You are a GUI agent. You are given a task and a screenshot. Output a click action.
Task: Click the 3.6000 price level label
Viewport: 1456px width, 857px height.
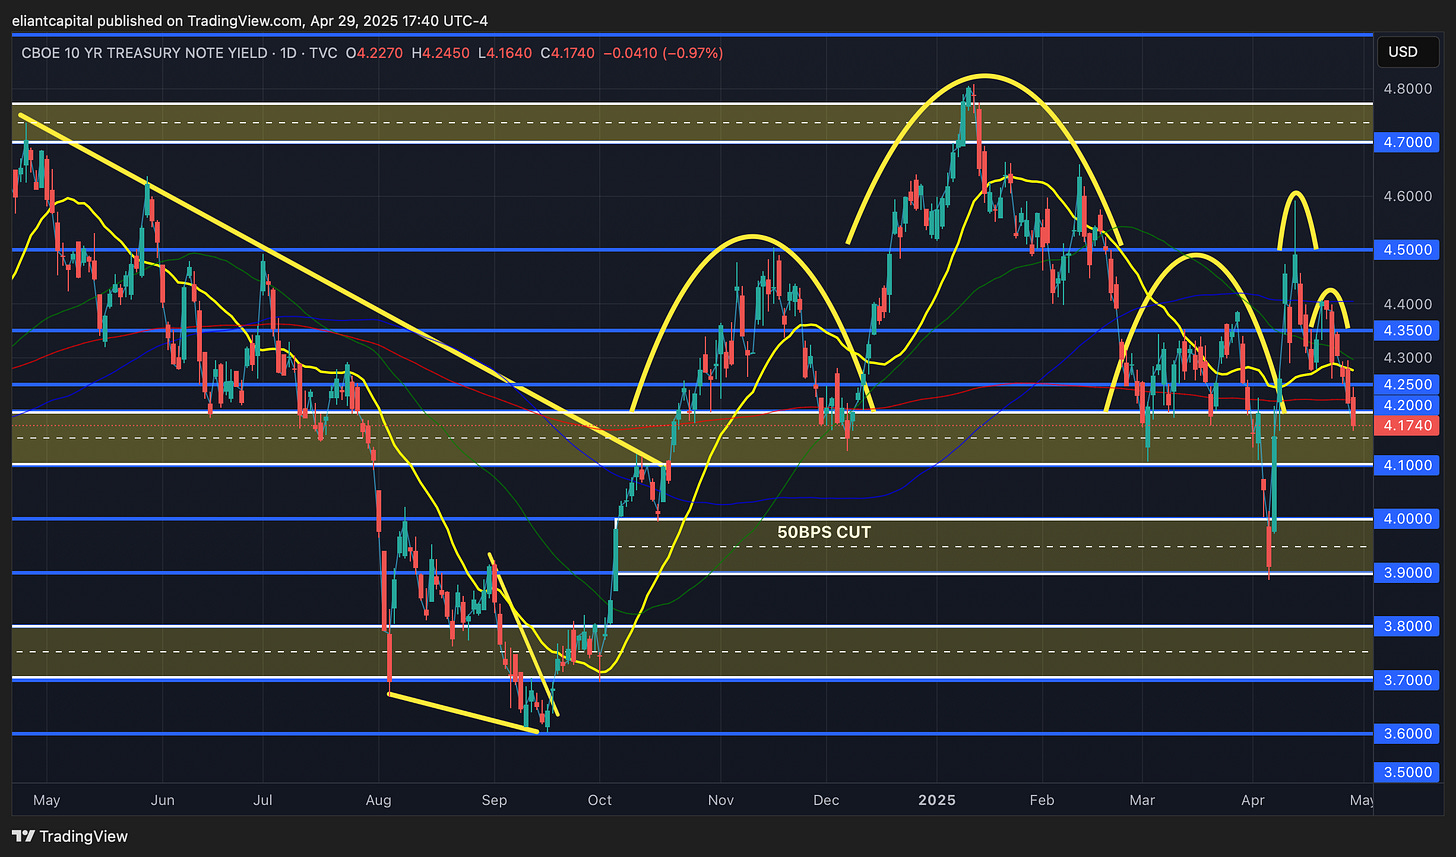[x=1409, y=734]
